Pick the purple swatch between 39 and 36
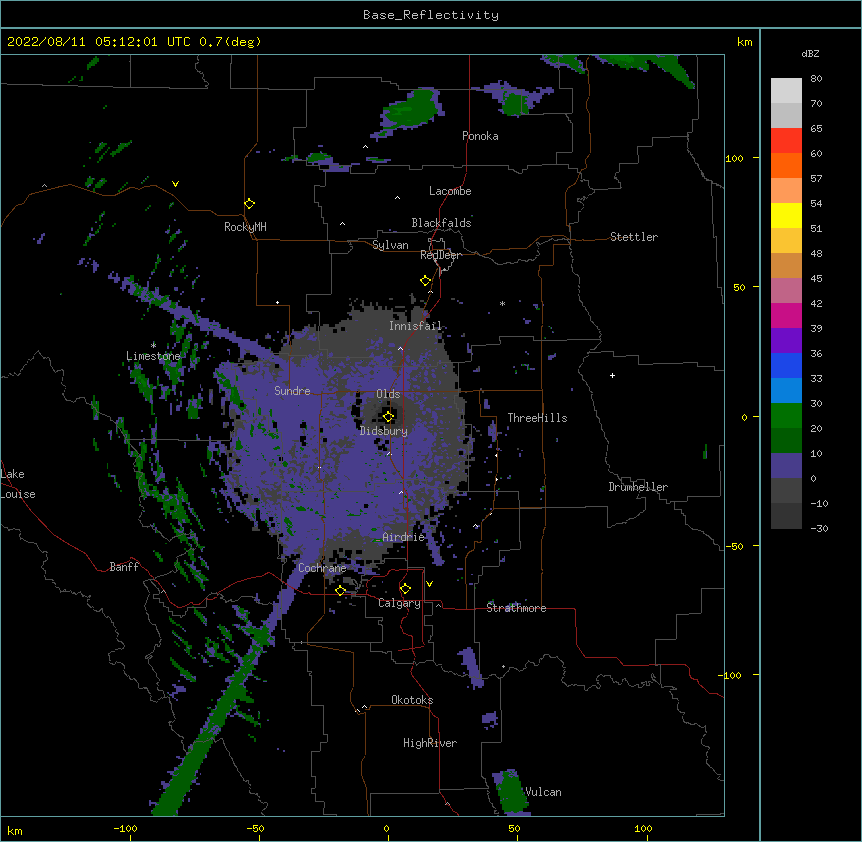 pyautogui.click(x=786, y=341)
